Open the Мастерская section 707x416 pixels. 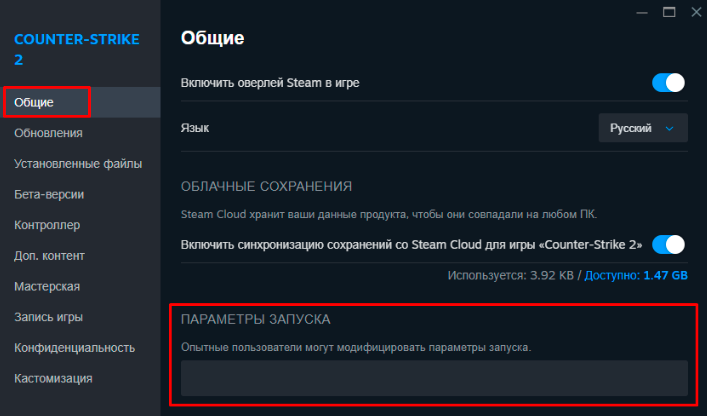(47, 287)
